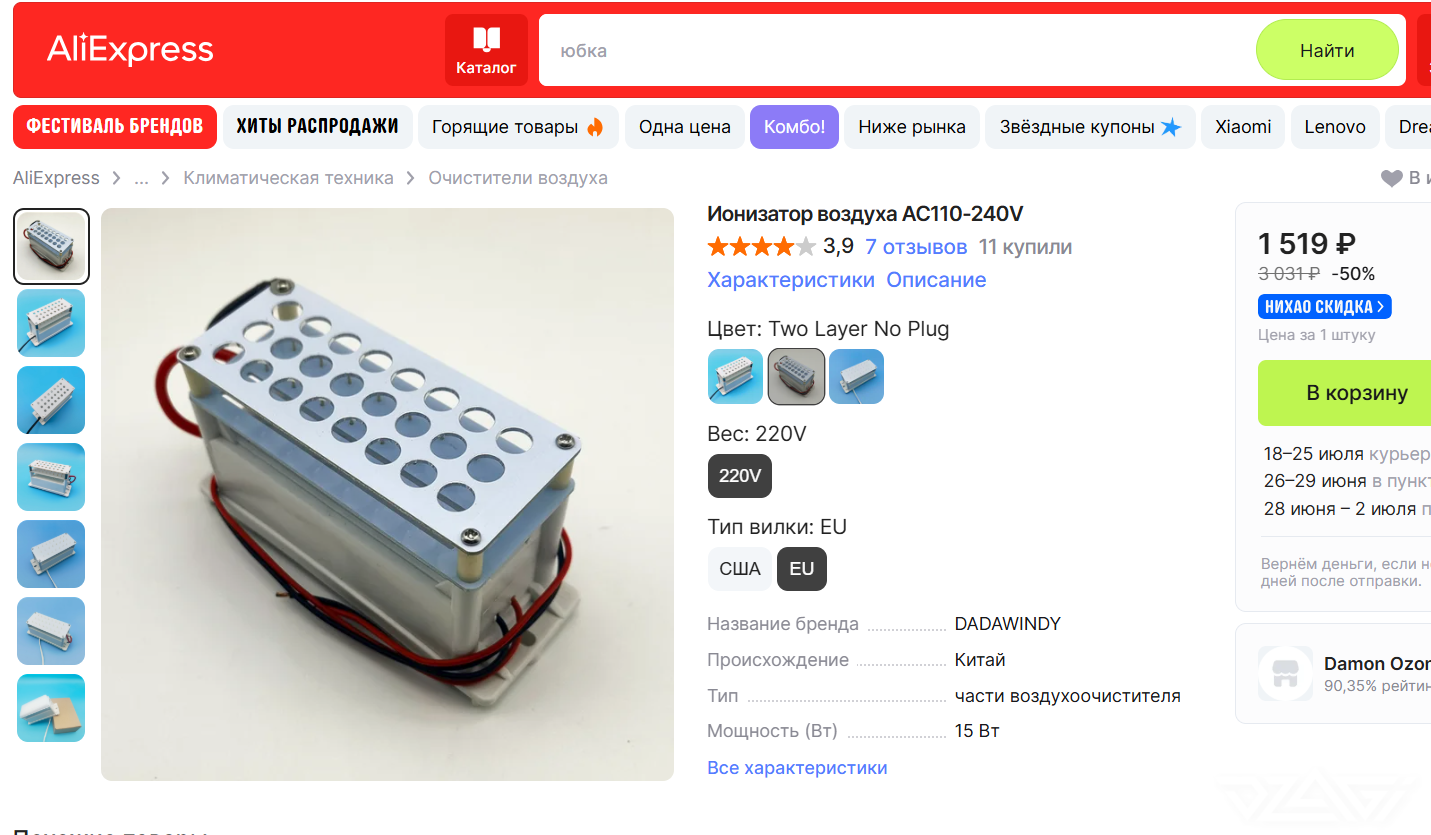
Task: Open Горящие товары with flame icon
Action: point(518,127)
